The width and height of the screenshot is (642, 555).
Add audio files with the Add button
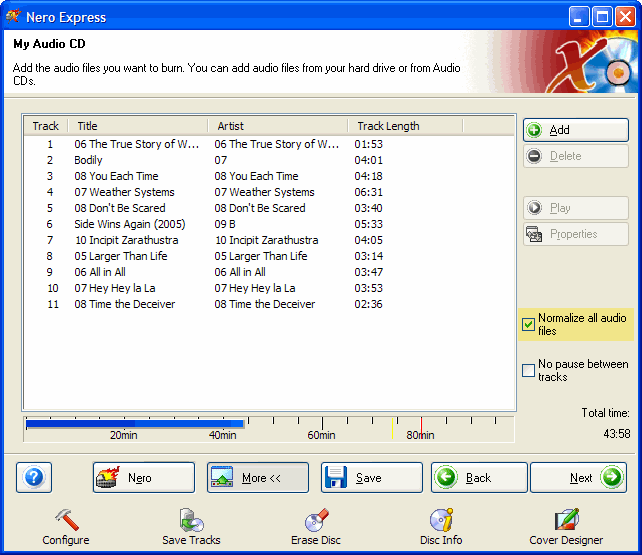click(x=576, y=130)
